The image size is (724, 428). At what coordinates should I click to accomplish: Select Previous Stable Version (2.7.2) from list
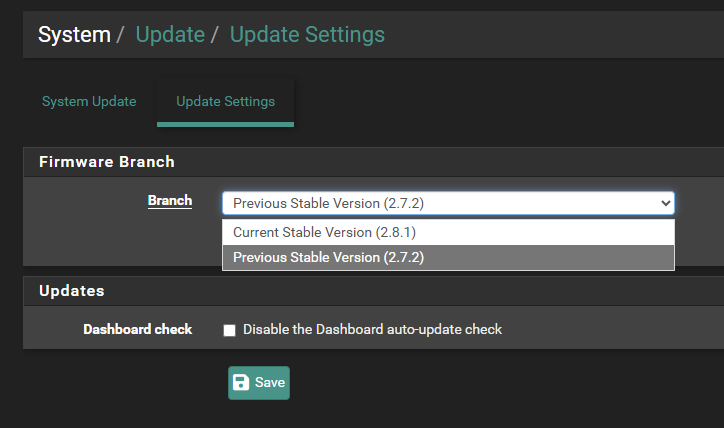point(448,258)
